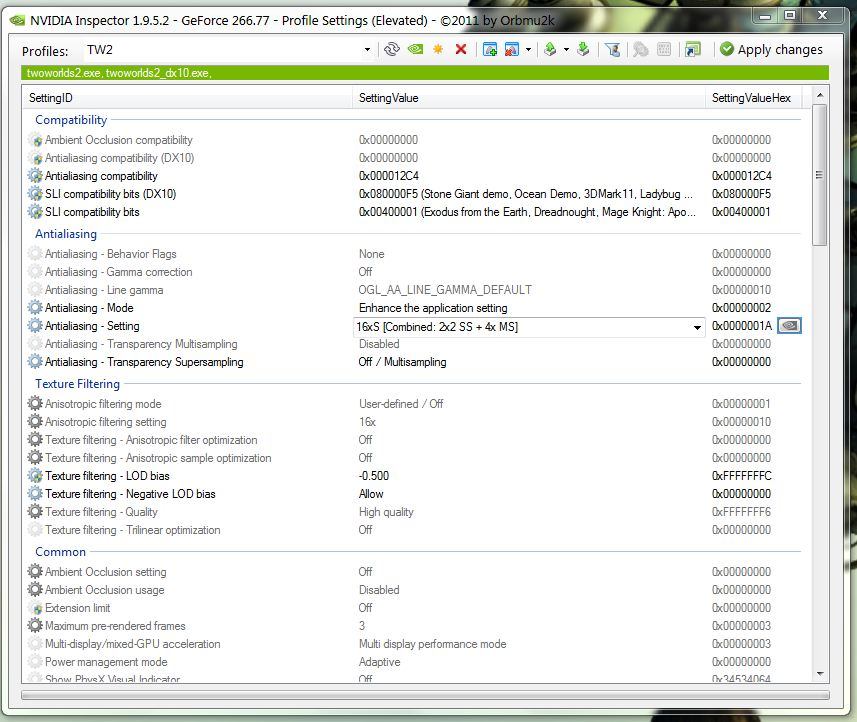Viewport: 857px width, 722px height.
Task: Click gear icon next to Maximum pre-rendered frames
Action: [35, 626]
